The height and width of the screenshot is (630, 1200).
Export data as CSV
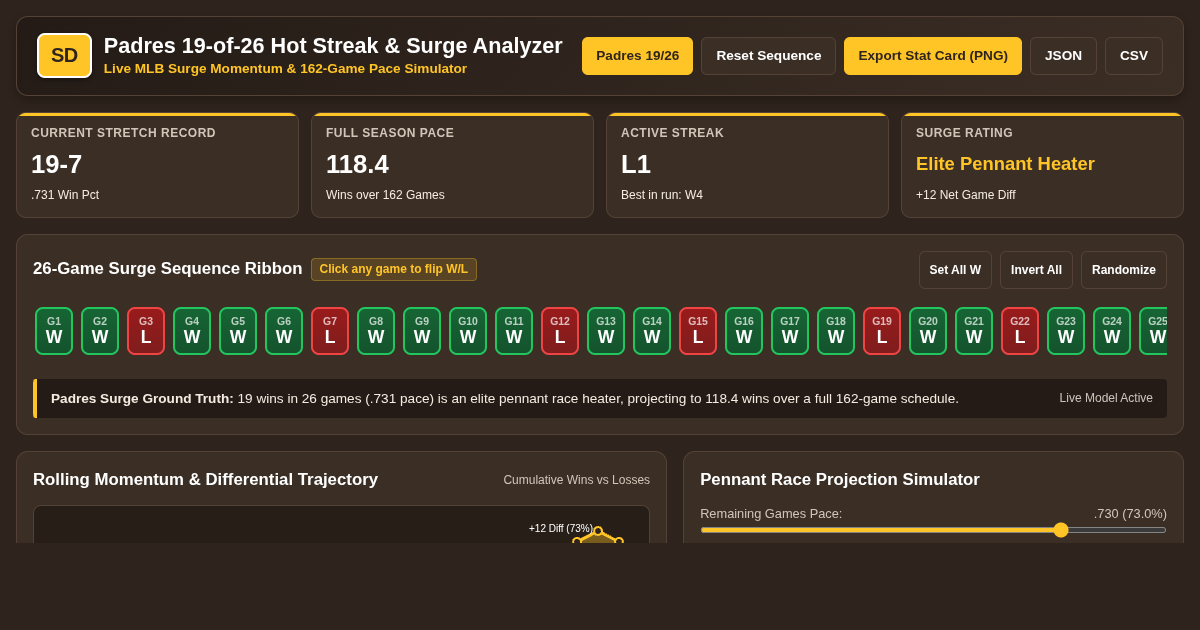(1134, 56)
